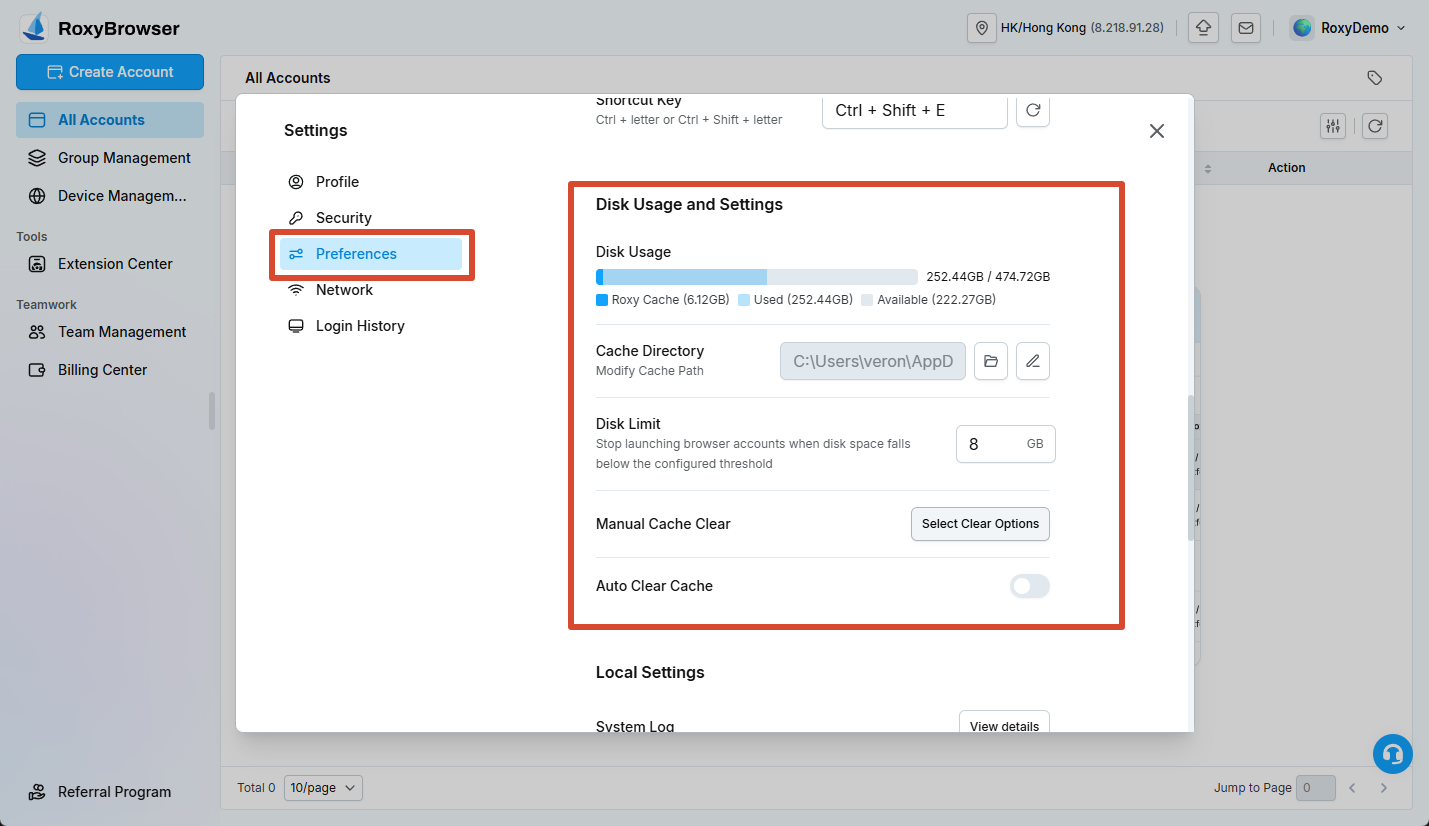Toggle the Auto Clear Cache switch

tap(1030, 586)
